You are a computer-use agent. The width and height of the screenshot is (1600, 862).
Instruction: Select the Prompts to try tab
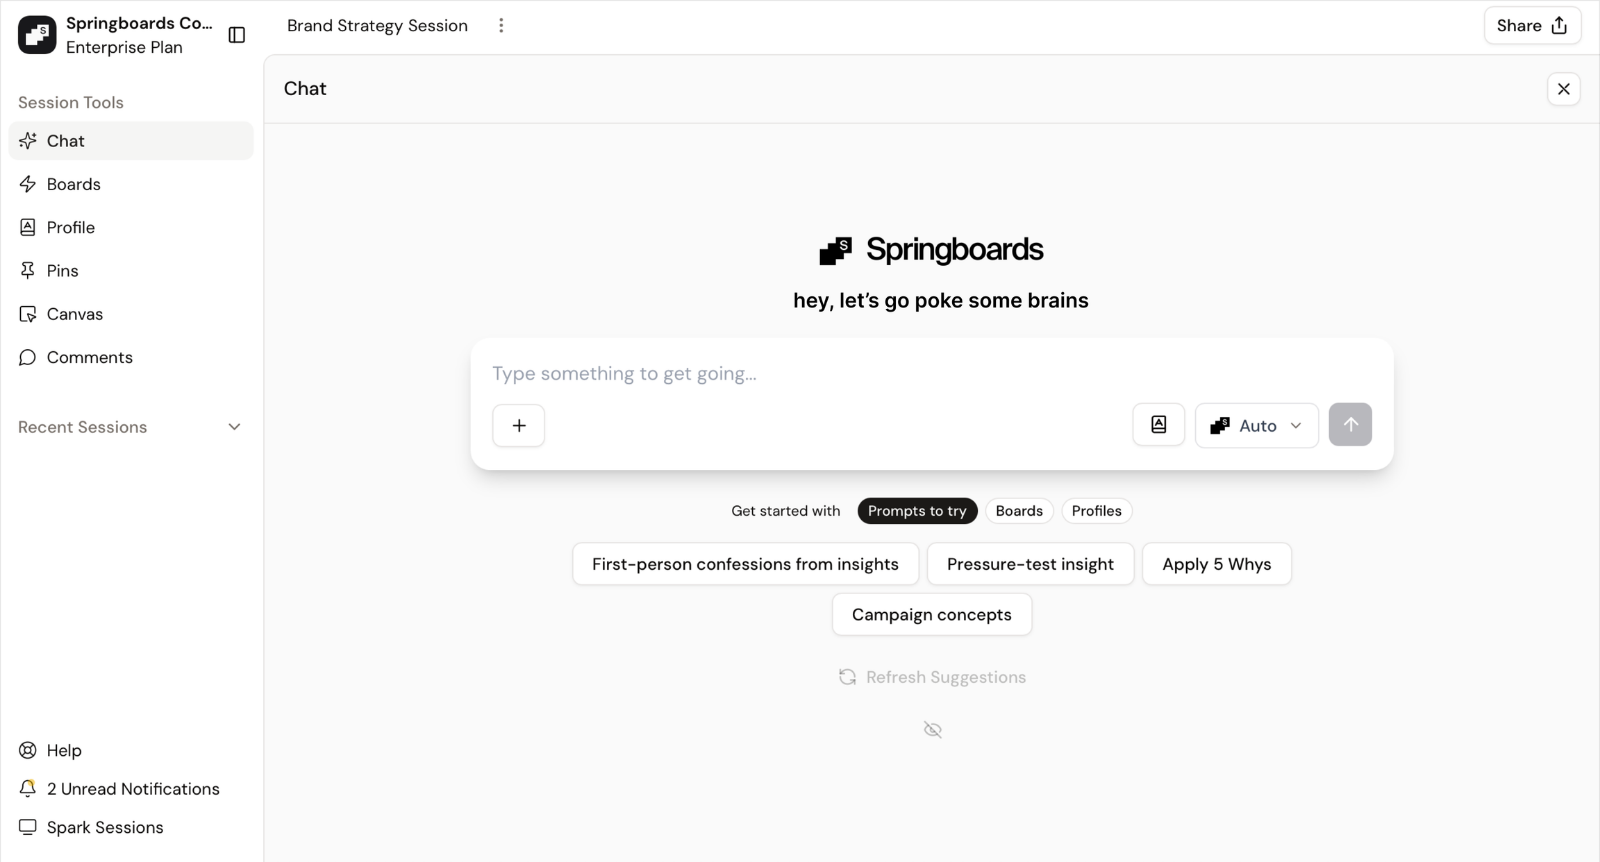coord(917,511)
